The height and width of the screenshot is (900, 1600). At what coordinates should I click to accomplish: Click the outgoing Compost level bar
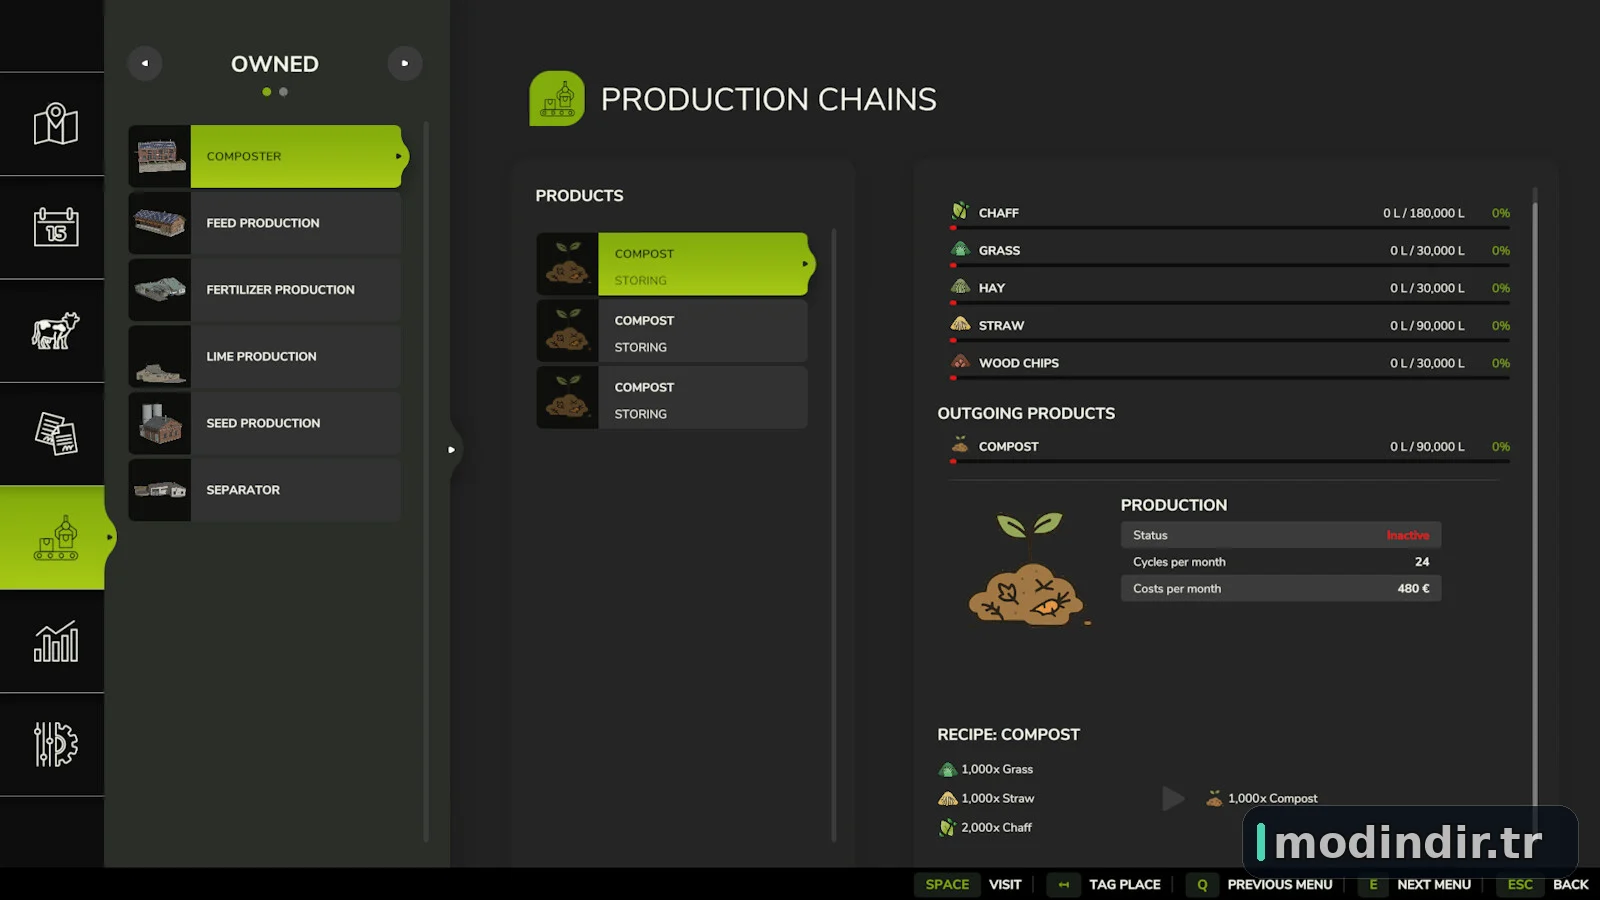(x=1230, y=461)
